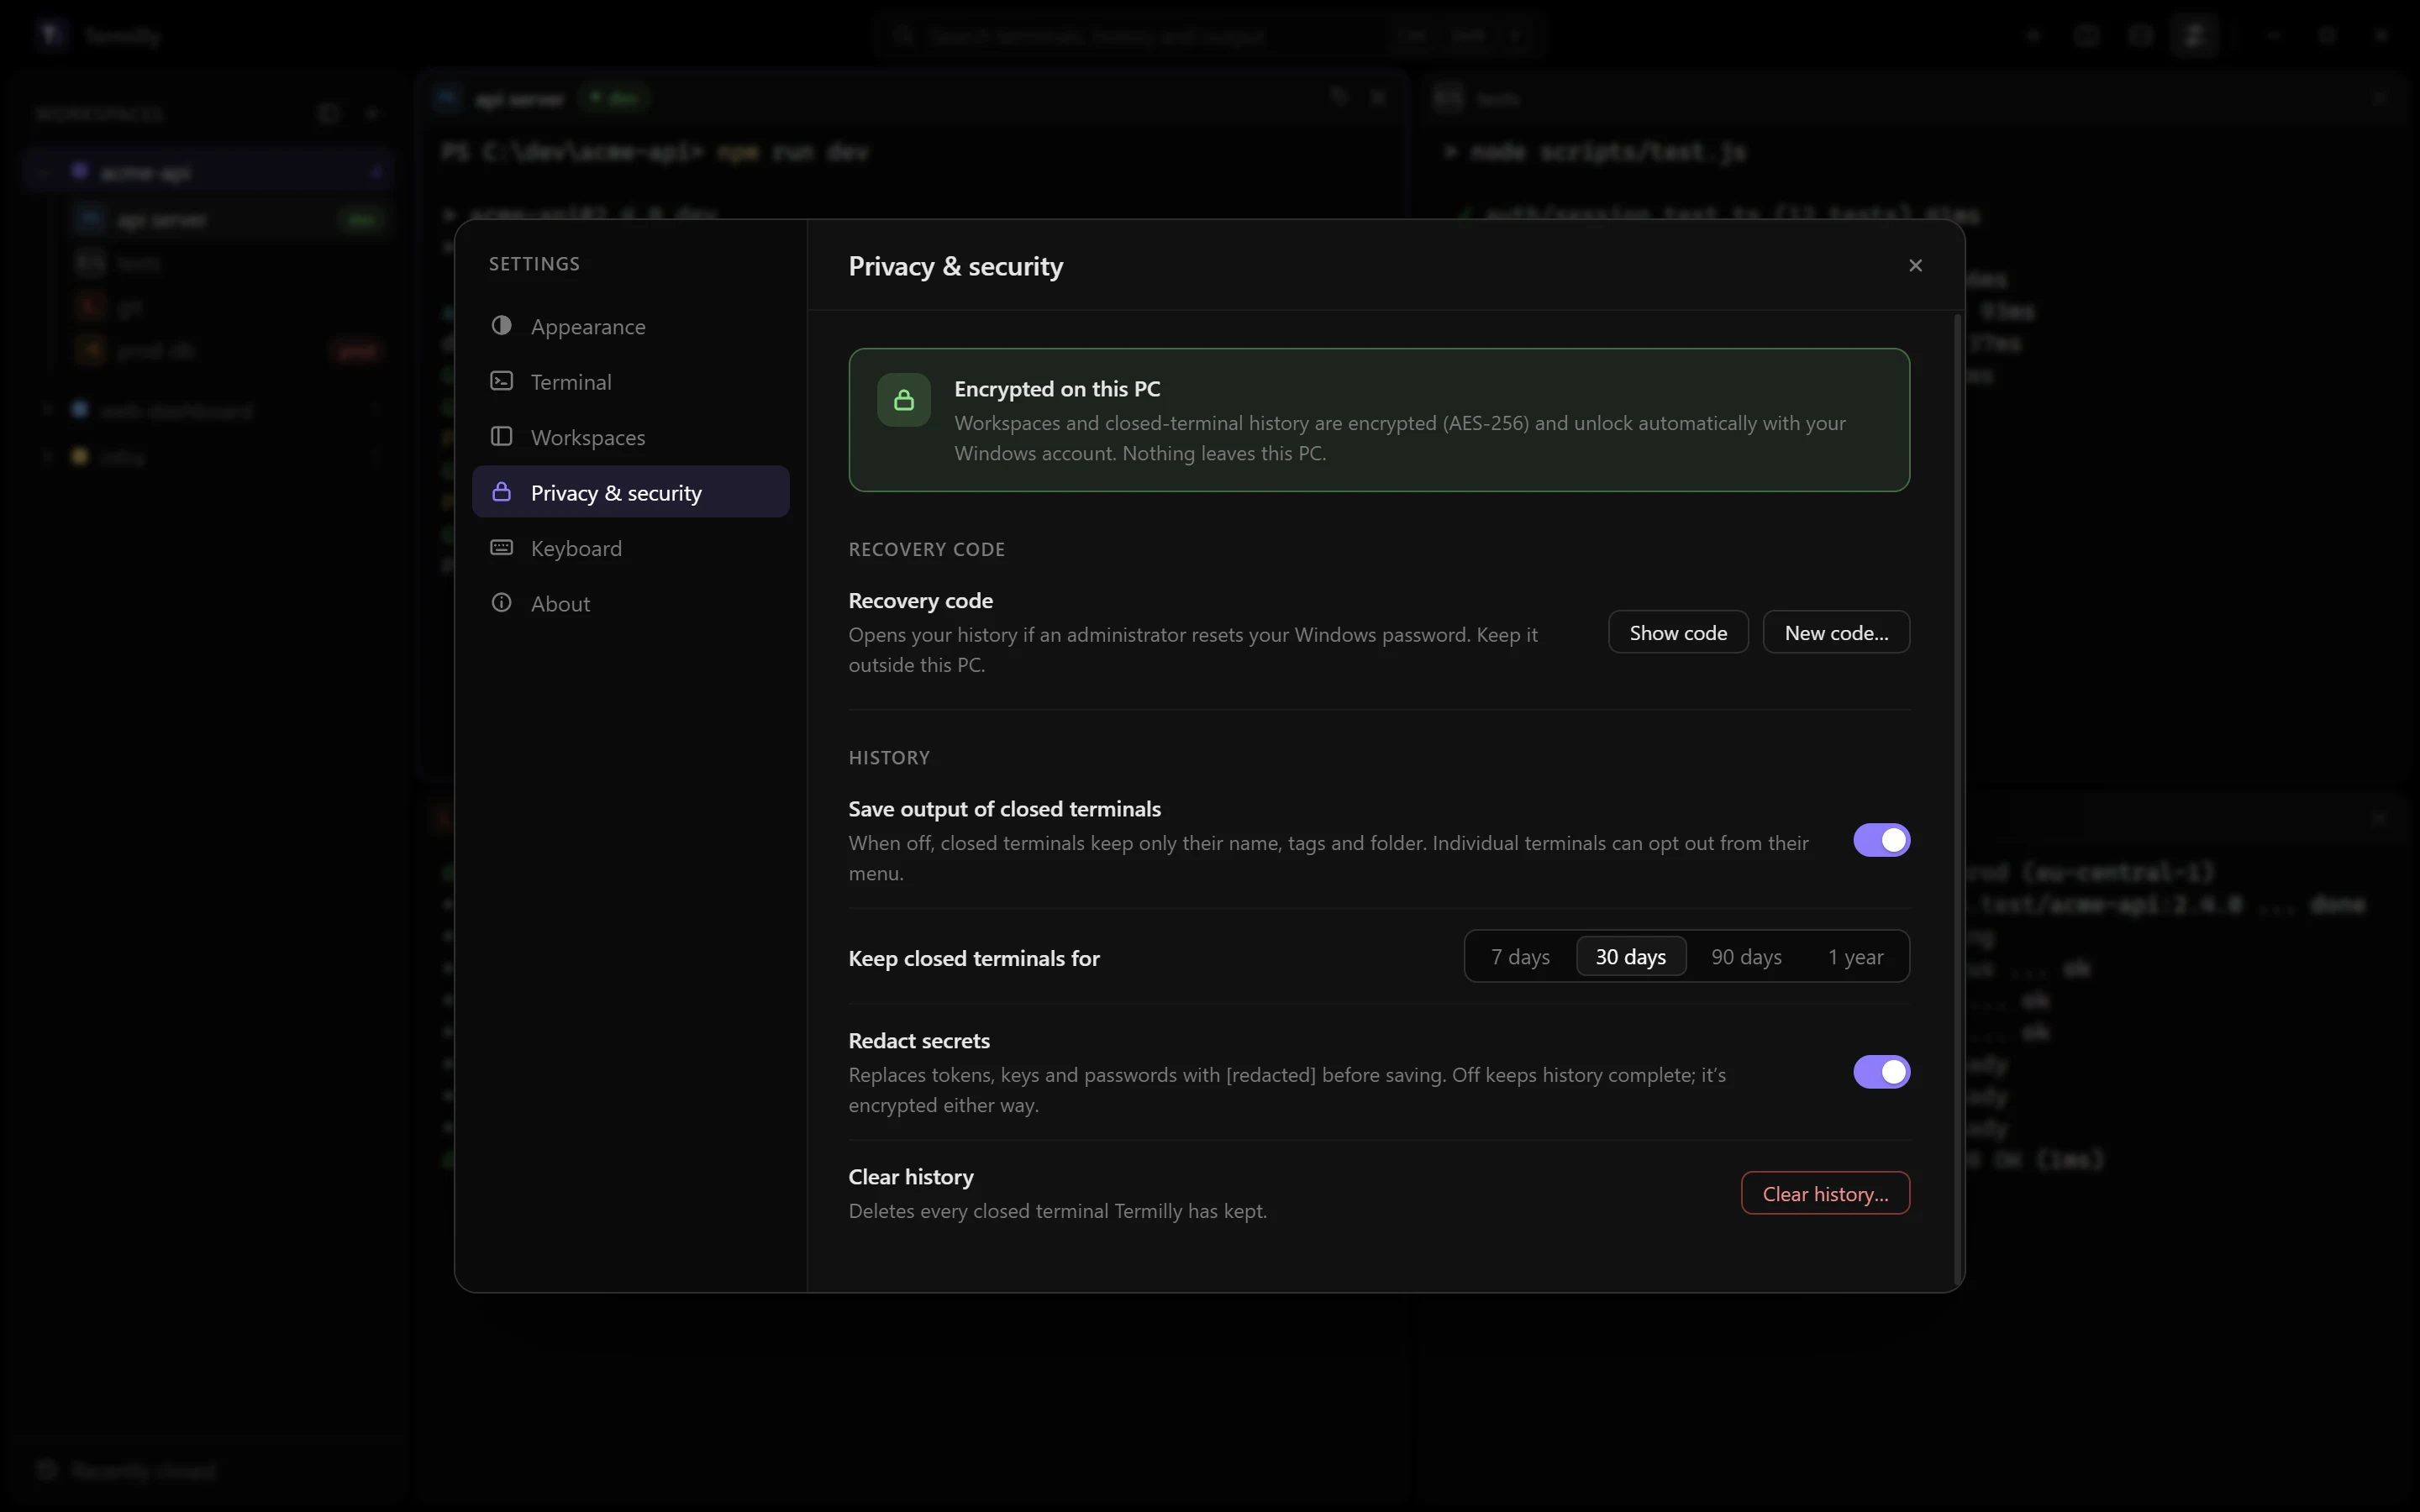Viewport: 2420px width, 1512px height.
Task: Click the Show code button
Action: (1678, 632)
